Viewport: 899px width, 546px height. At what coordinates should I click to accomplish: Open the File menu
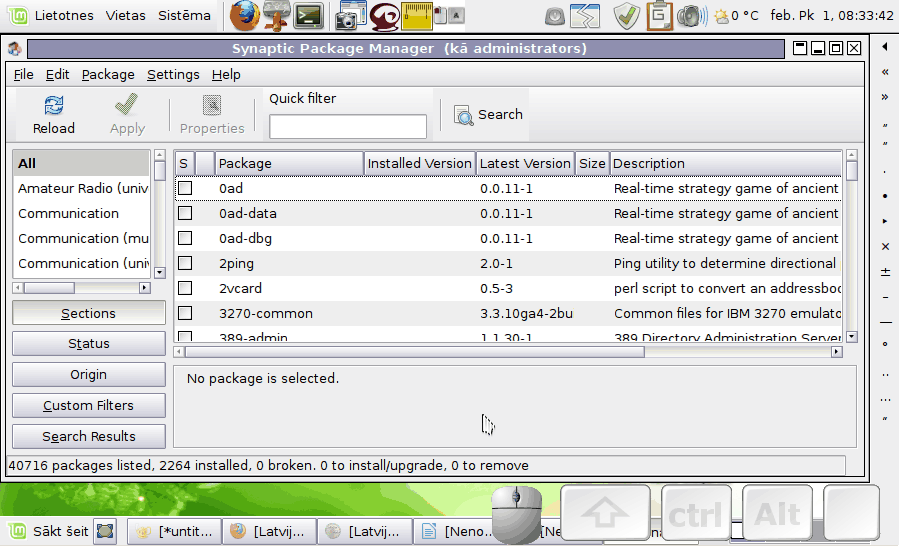[24, 75]
